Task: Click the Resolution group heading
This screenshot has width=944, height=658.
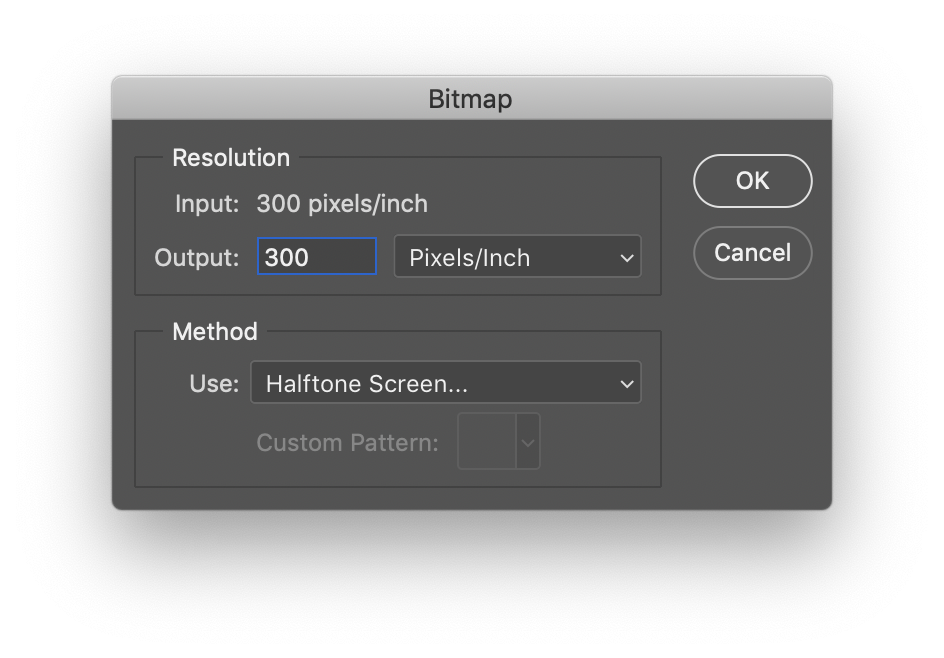Action: click(231, 158)
